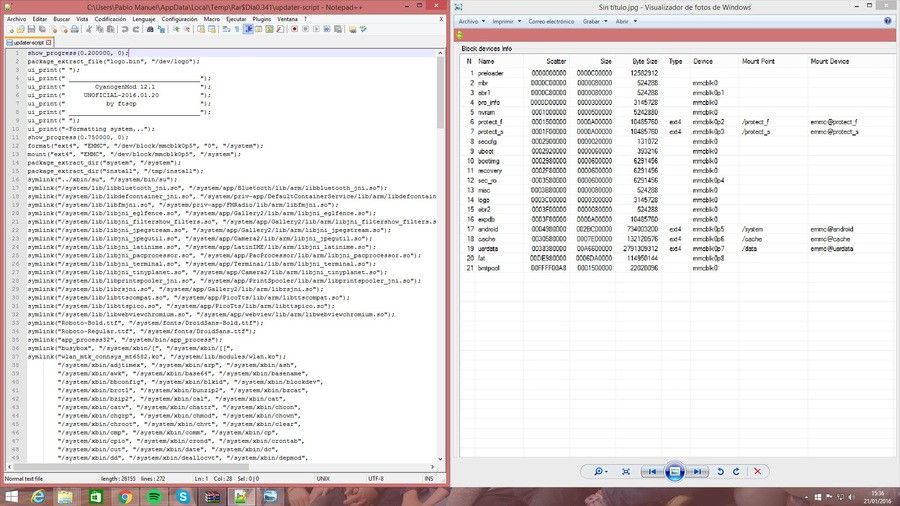Switch to Notepad++ via its taskbar icon
The width and height of the screenshot is (900, 506).
click(241, 497)
